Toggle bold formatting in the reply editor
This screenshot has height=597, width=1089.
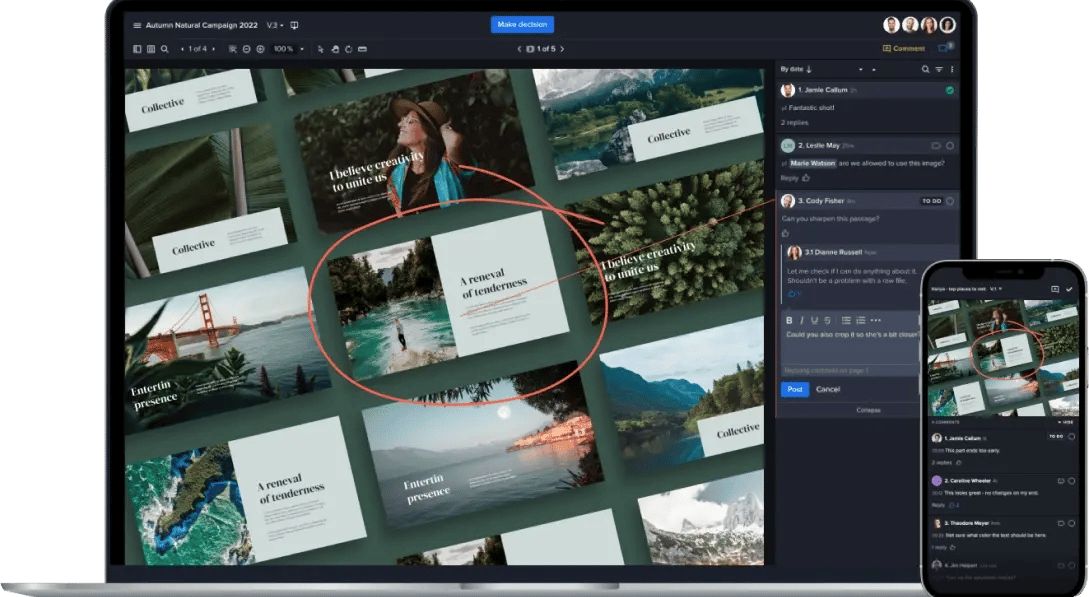pyautogui.click(x=788, y=320)
